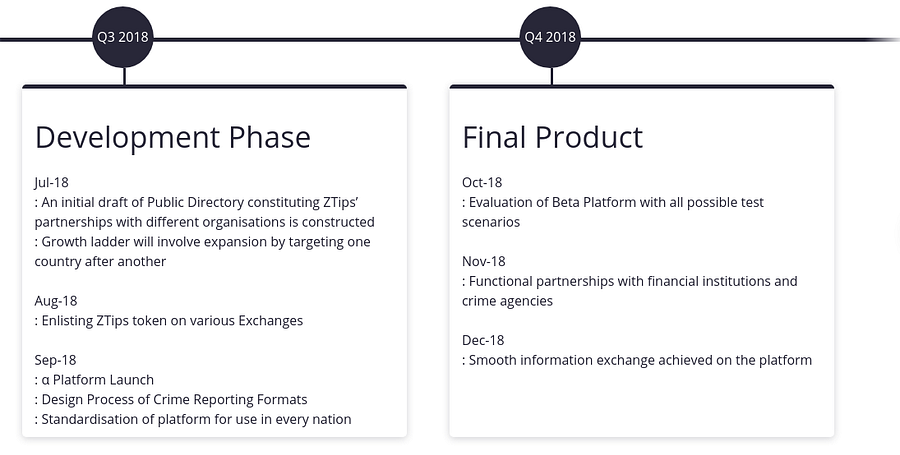Click Functional partnerships with financial institutions text

pyautogui.click(x=630, y=291)
